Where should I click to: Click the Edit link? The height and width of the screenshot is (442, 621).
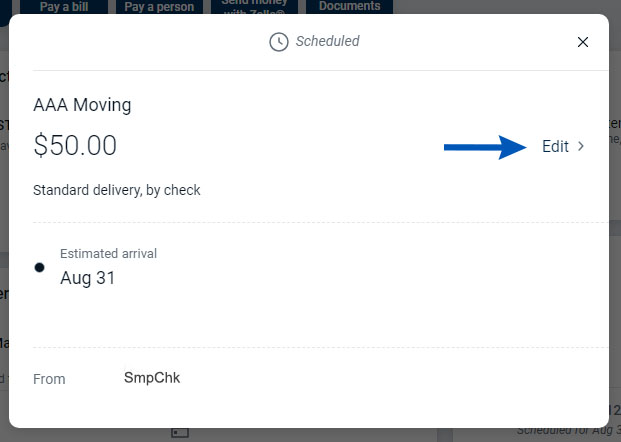555,146
